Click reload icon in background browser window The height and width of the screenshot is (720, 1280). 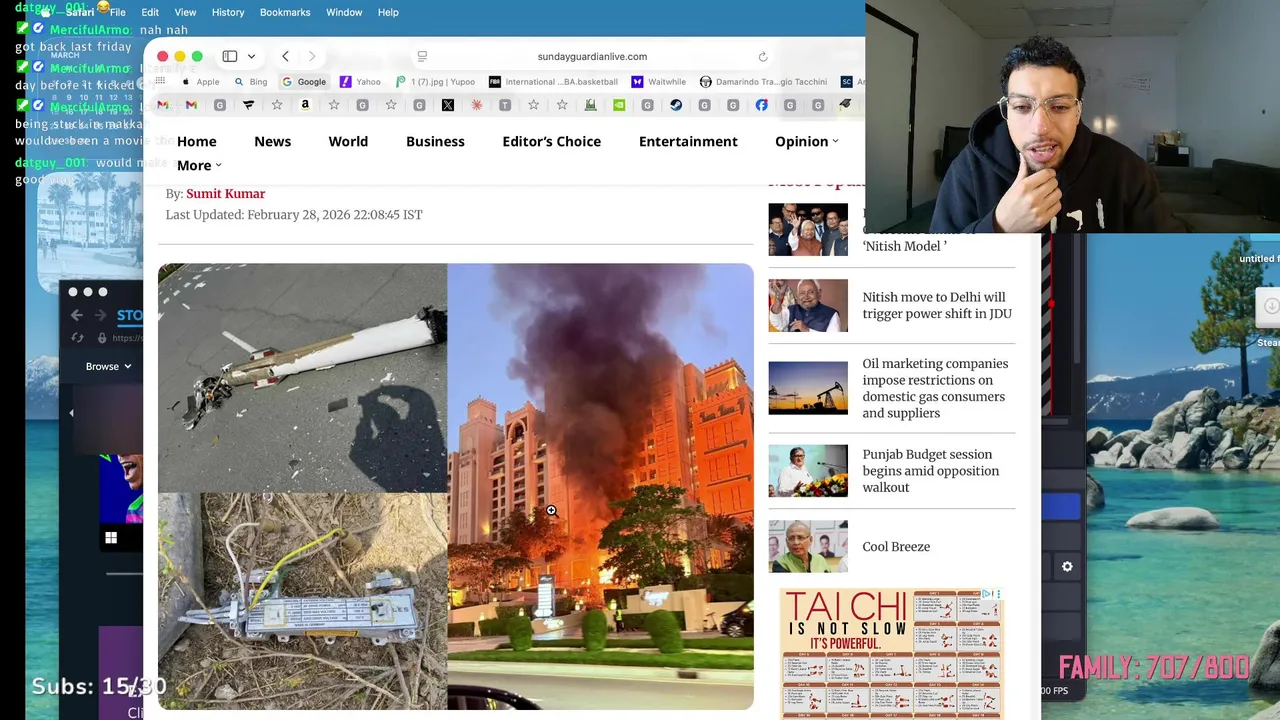point(77,338)
